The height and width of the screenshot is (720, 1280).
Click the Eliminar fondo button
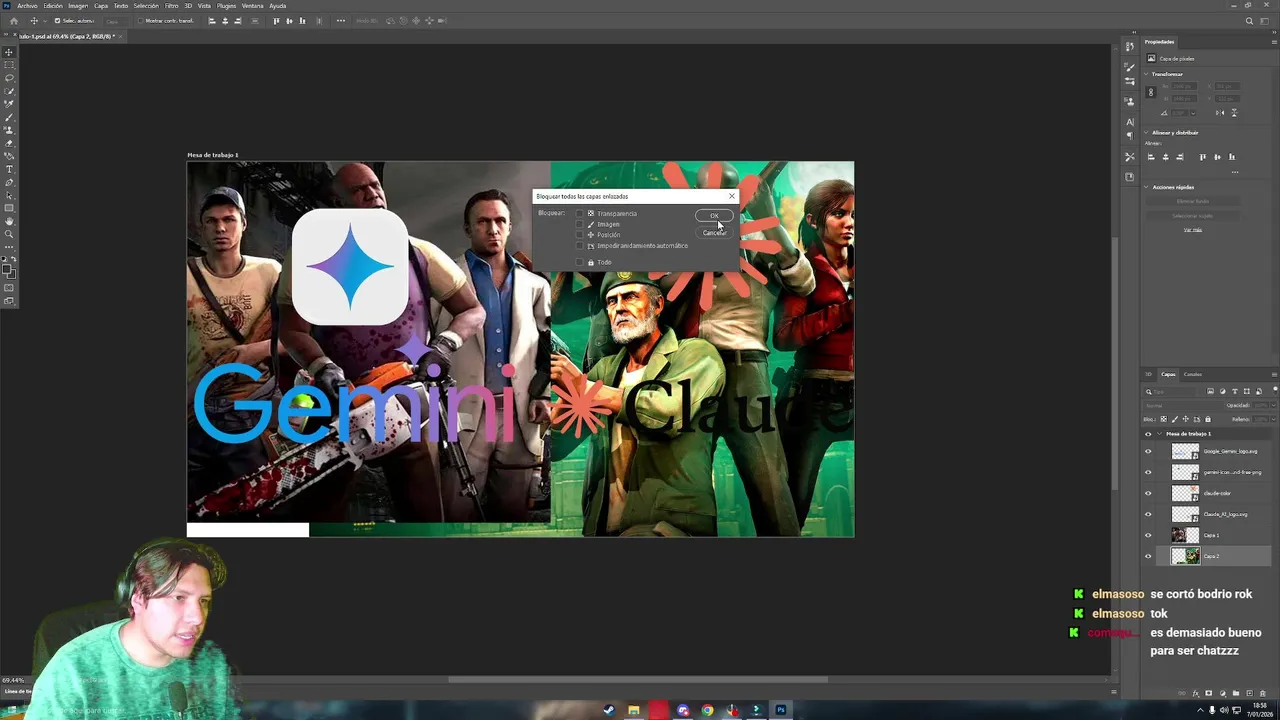coord(1193,201)
